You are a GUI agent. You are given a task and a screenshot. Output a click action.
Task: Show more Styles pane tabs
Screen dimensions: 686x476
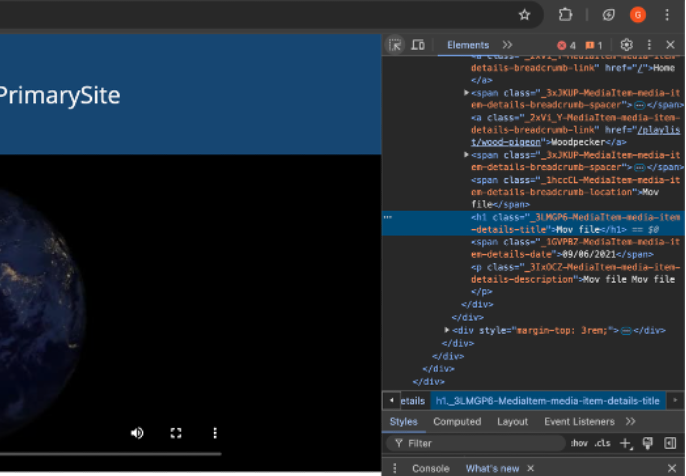pyautogui.click(x=630, y=422)
